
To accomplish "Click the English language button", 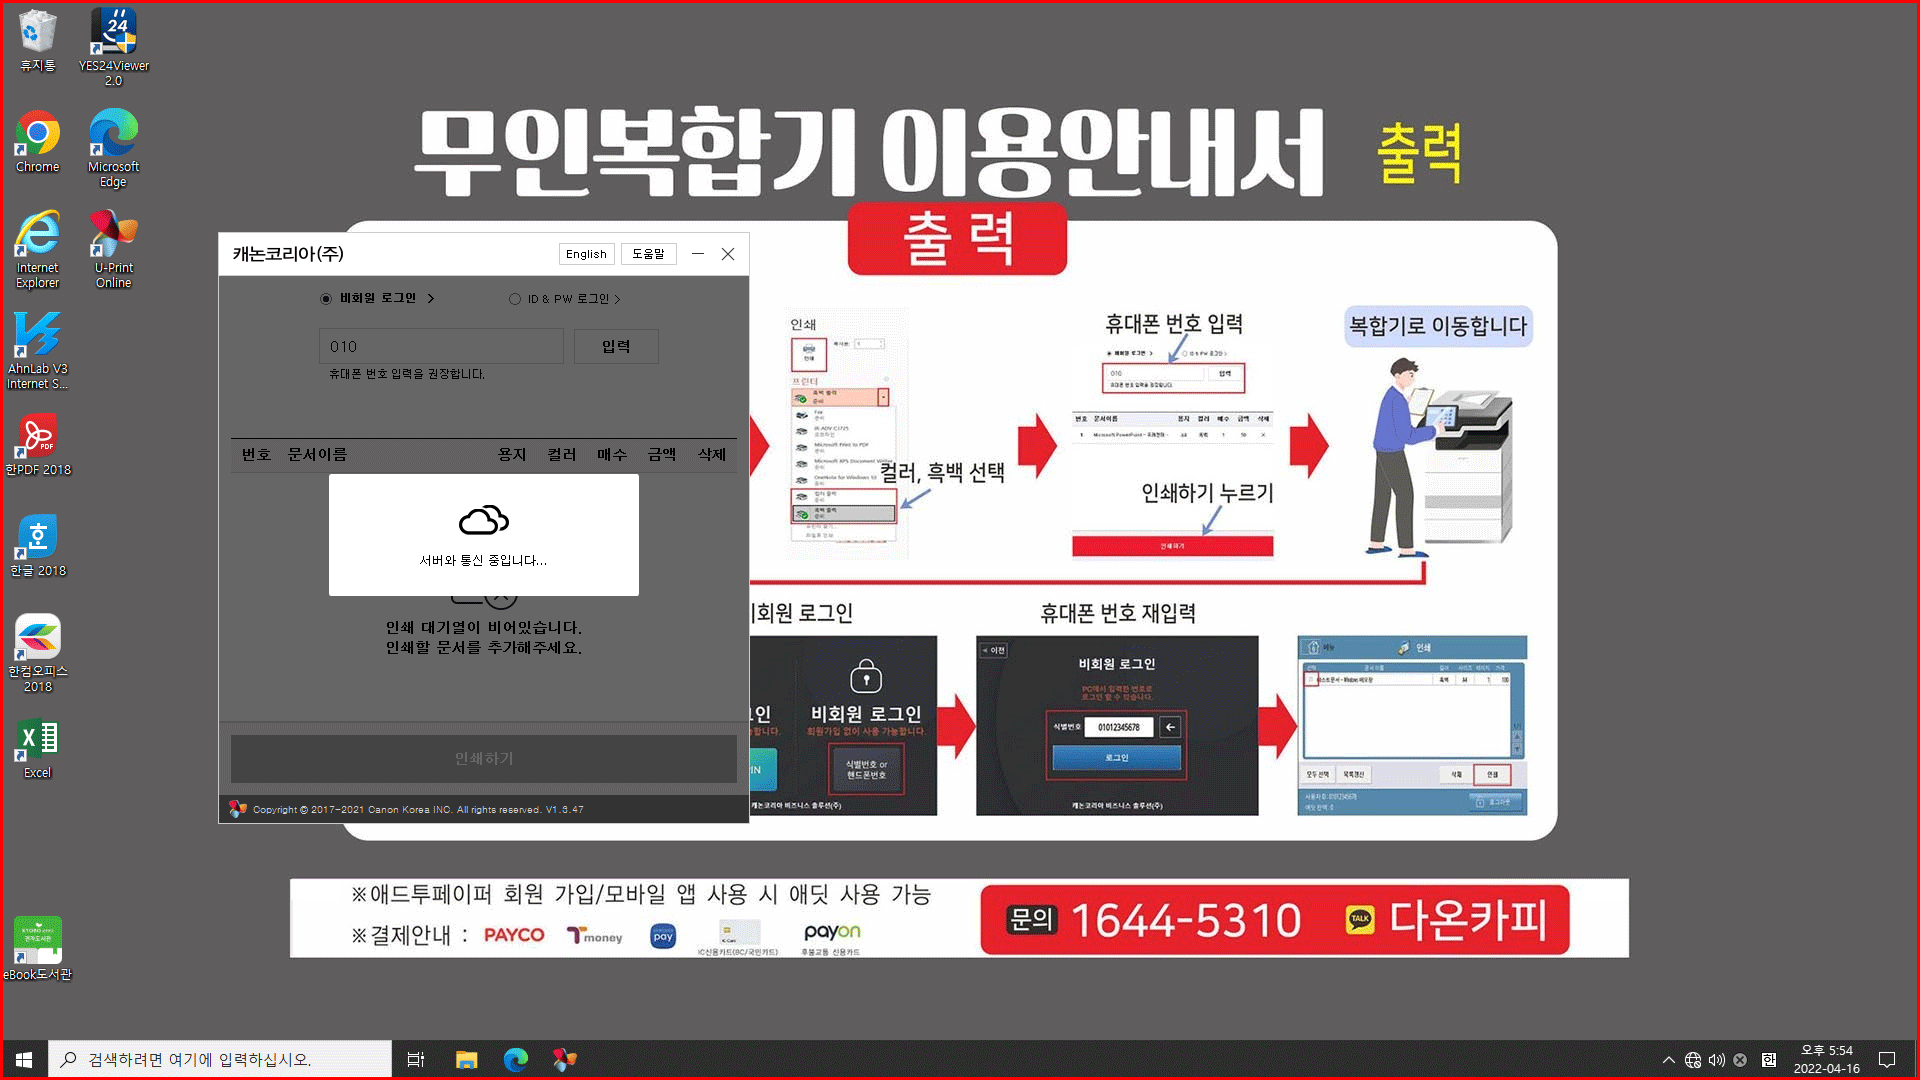I will pos(586,254).
